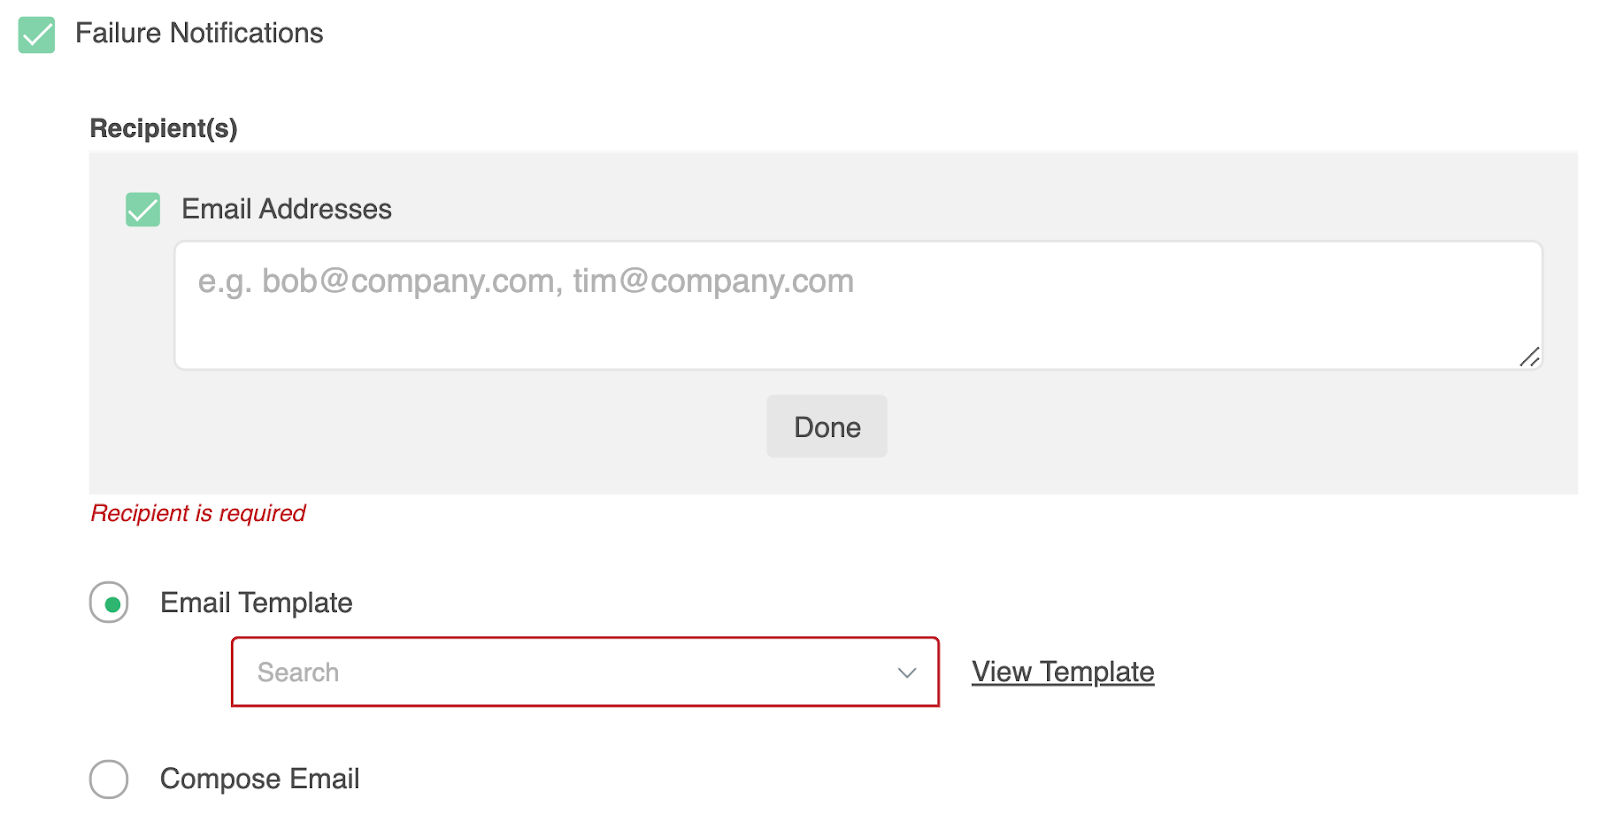Image resolution: width=1600 pixels, height=837 pixels.
Task: Click the 'Recipient is required' error message
Action: [x=198, y=513]
